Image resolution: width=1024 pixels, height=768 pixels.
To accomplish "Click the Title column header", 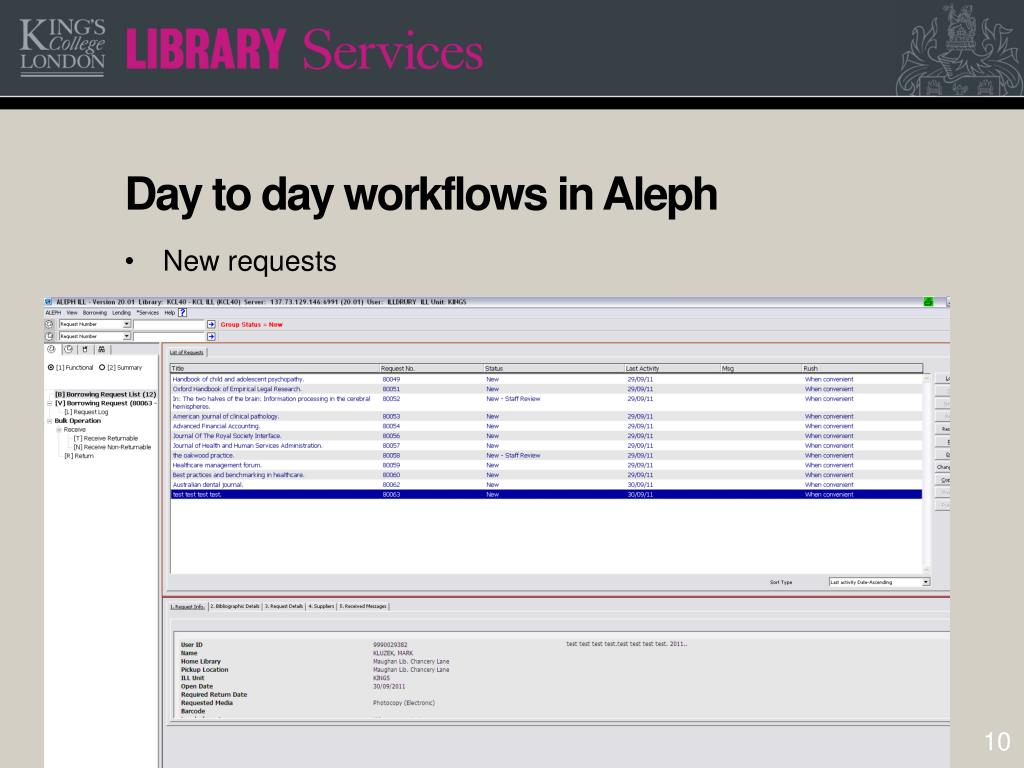I will (275, 368).
